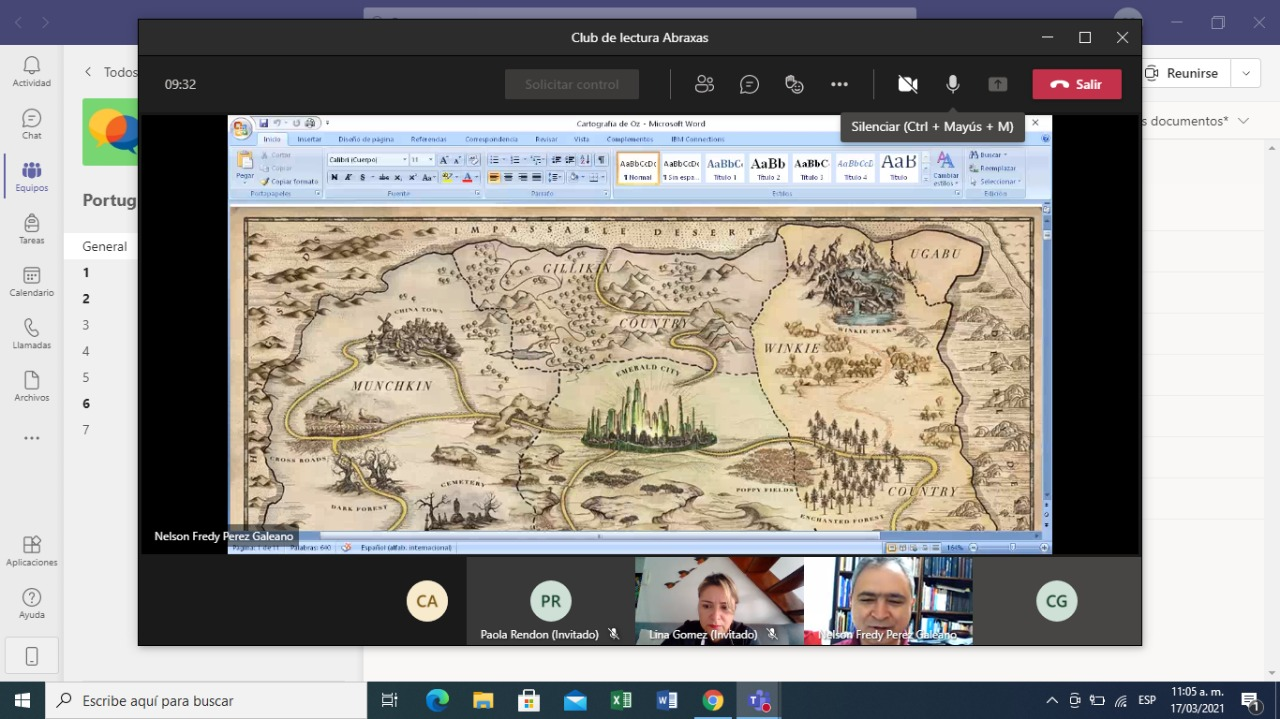Click the Wi-Fi network tray icon
The height and width of the screenshot is (719, 1280).
1121,700
